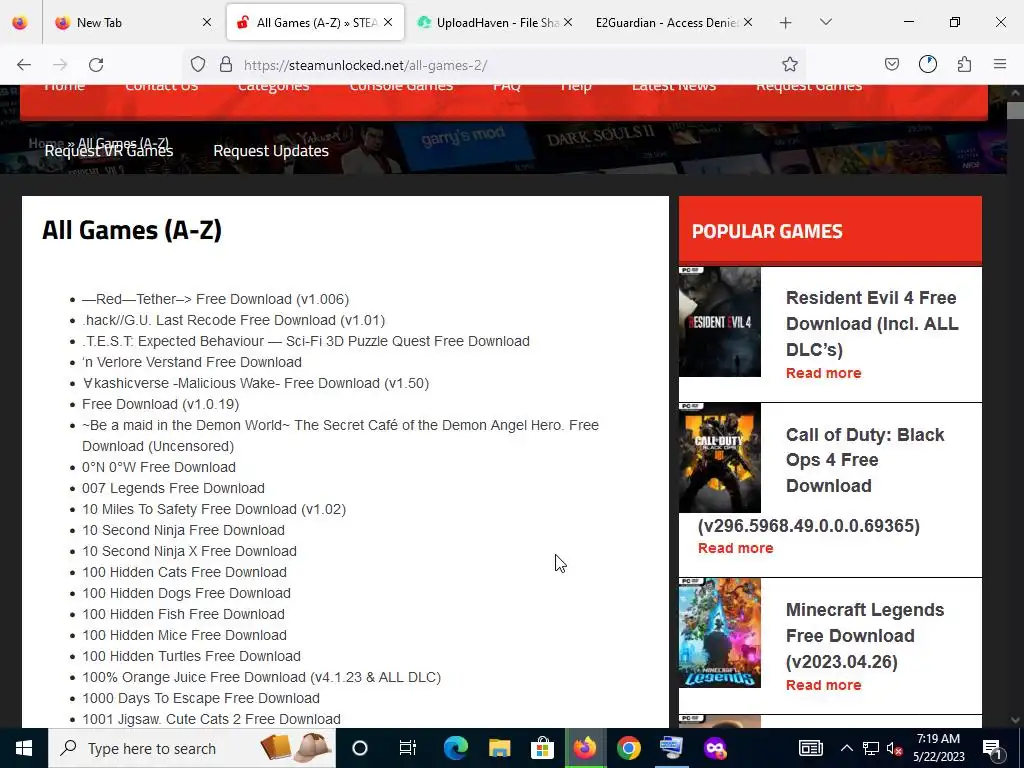Open .hack//G.U. Last Recode Free Download

[233, 320]
